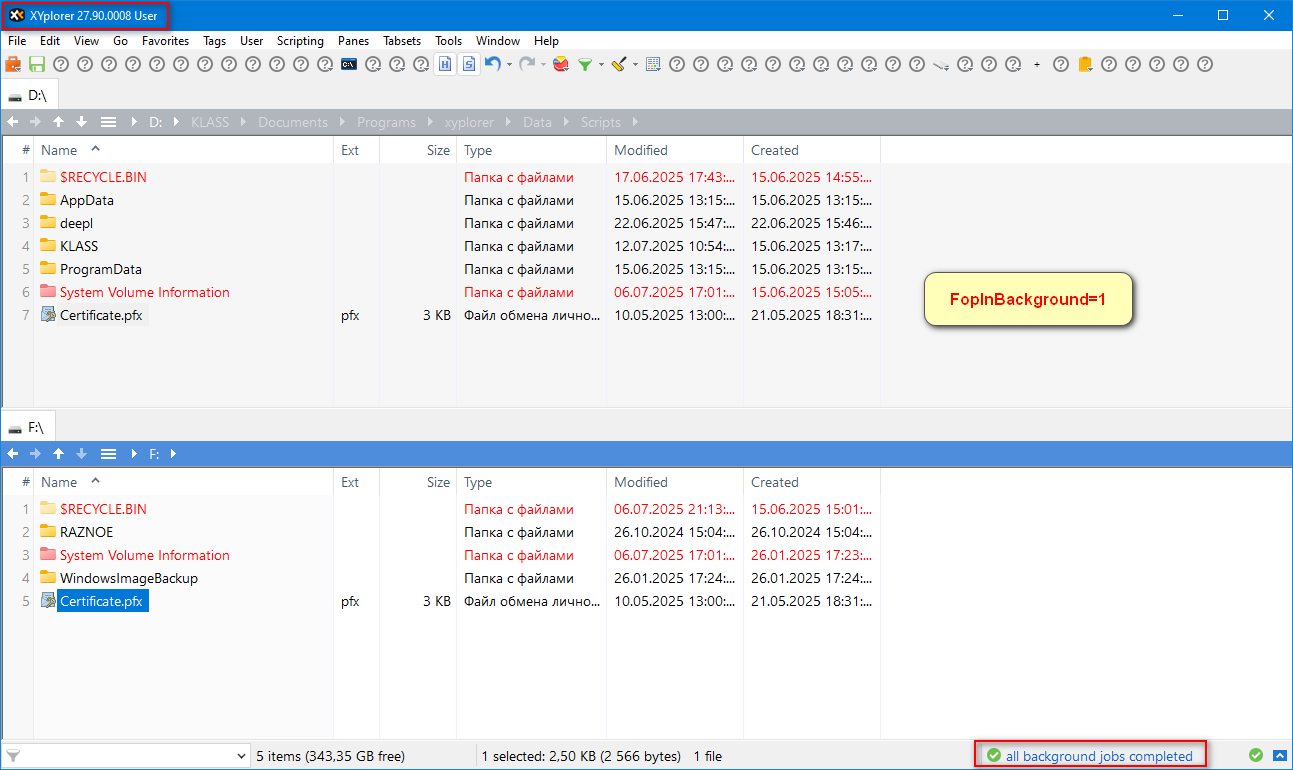Open the Tools menu
This screenshot has height=770, width=1293.
[448, 41]
